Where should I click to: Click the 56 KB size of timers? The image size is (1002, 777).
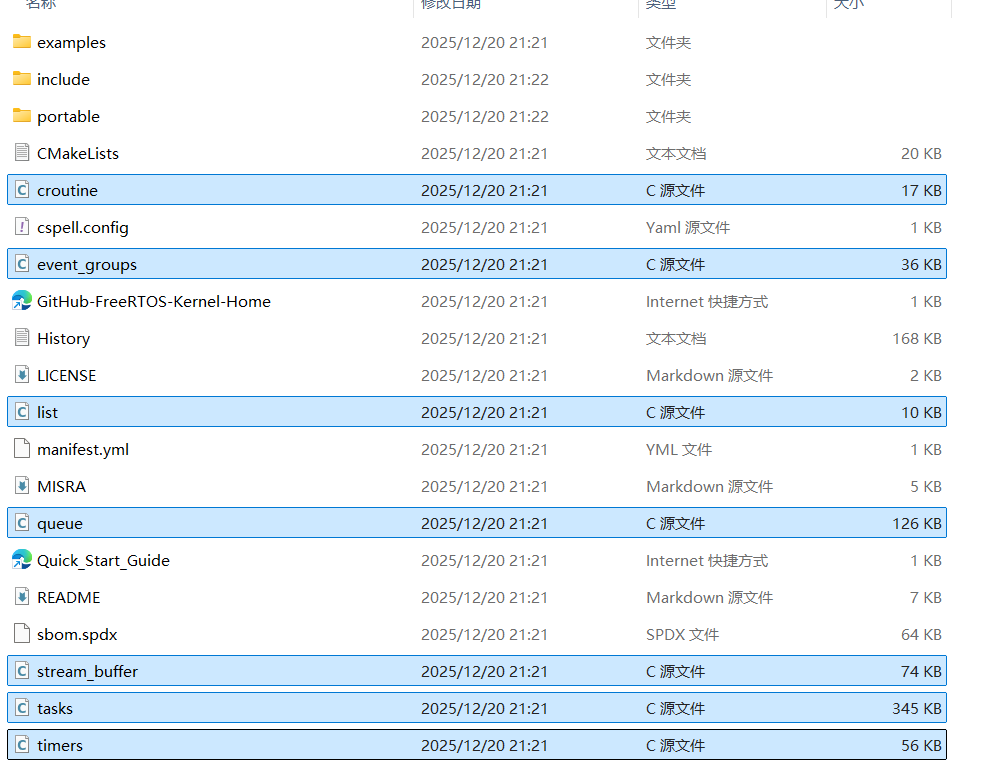pyautogui.click(x=921, y=746)
